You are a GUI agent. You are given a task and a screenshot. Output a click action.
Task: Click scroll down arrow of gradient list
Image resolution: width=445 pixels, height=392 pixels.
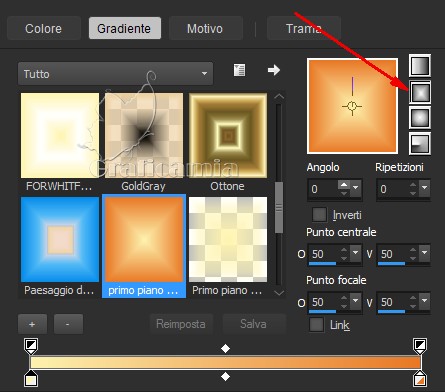tap(279, 293)
